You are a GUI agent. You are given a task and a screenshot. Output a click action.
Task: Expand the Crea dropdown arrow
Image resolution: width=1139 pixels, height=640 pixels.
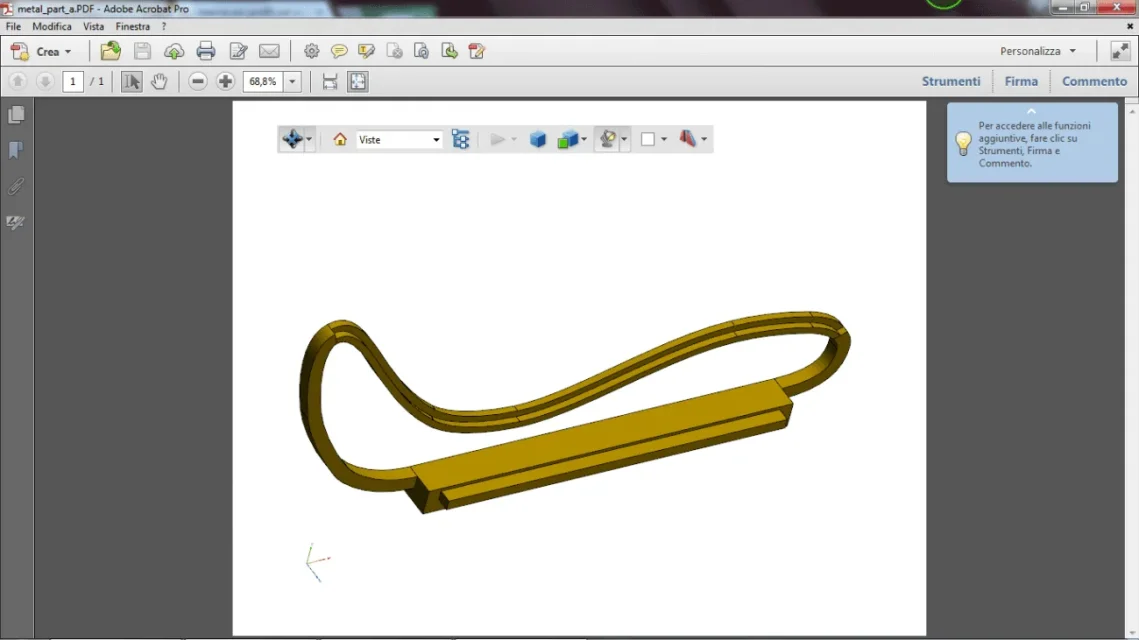[x=68, y=52]
